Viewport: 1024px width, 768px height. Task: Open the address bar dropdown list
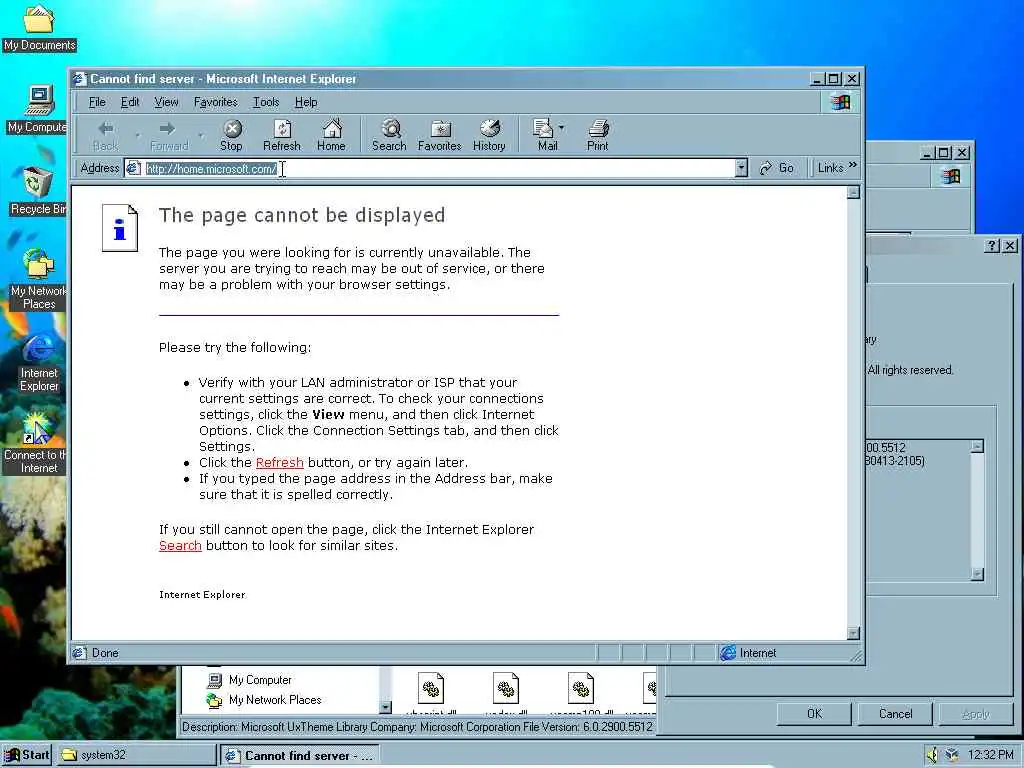coord(741,168)
